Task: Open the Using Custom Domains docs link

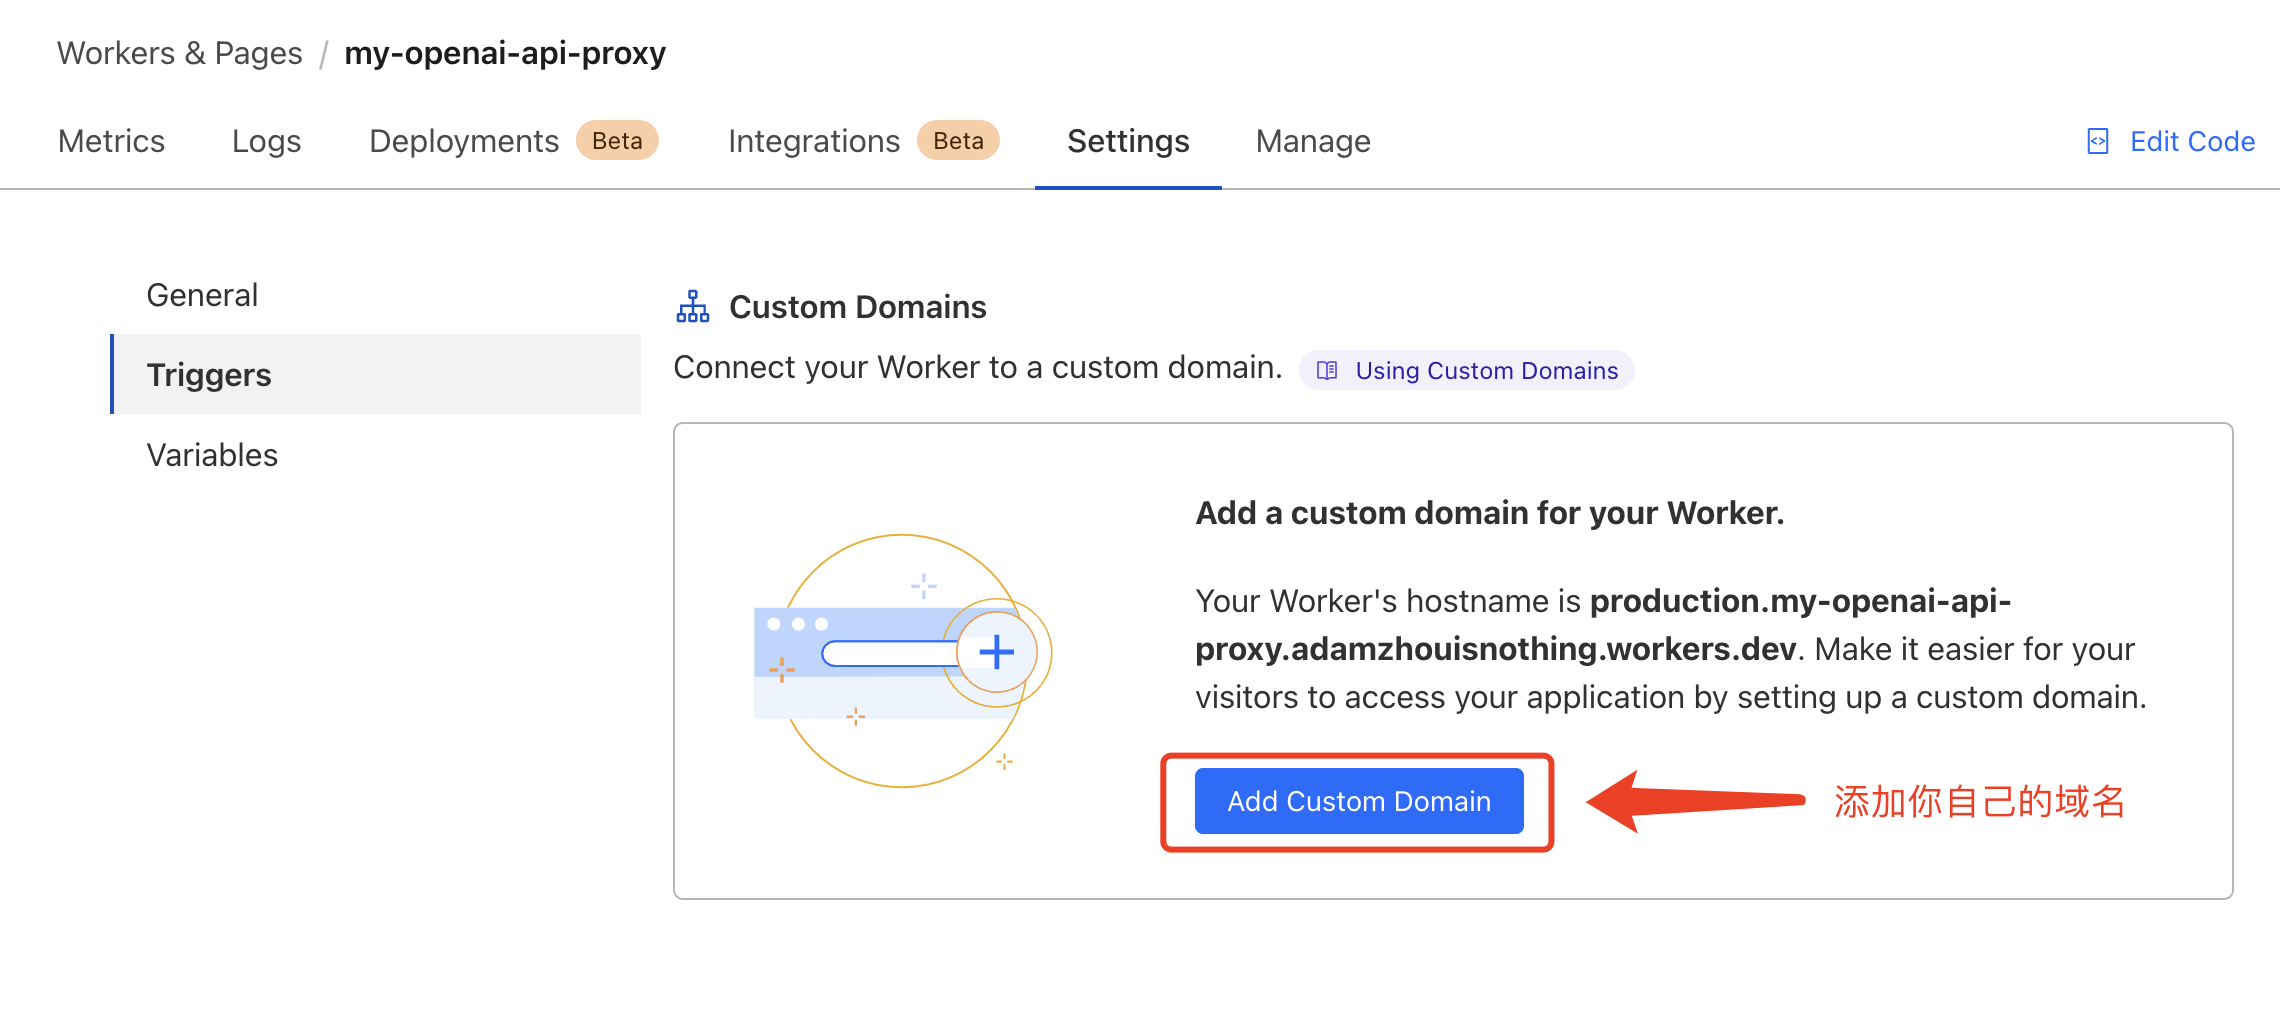Action: coord(1467,370)
